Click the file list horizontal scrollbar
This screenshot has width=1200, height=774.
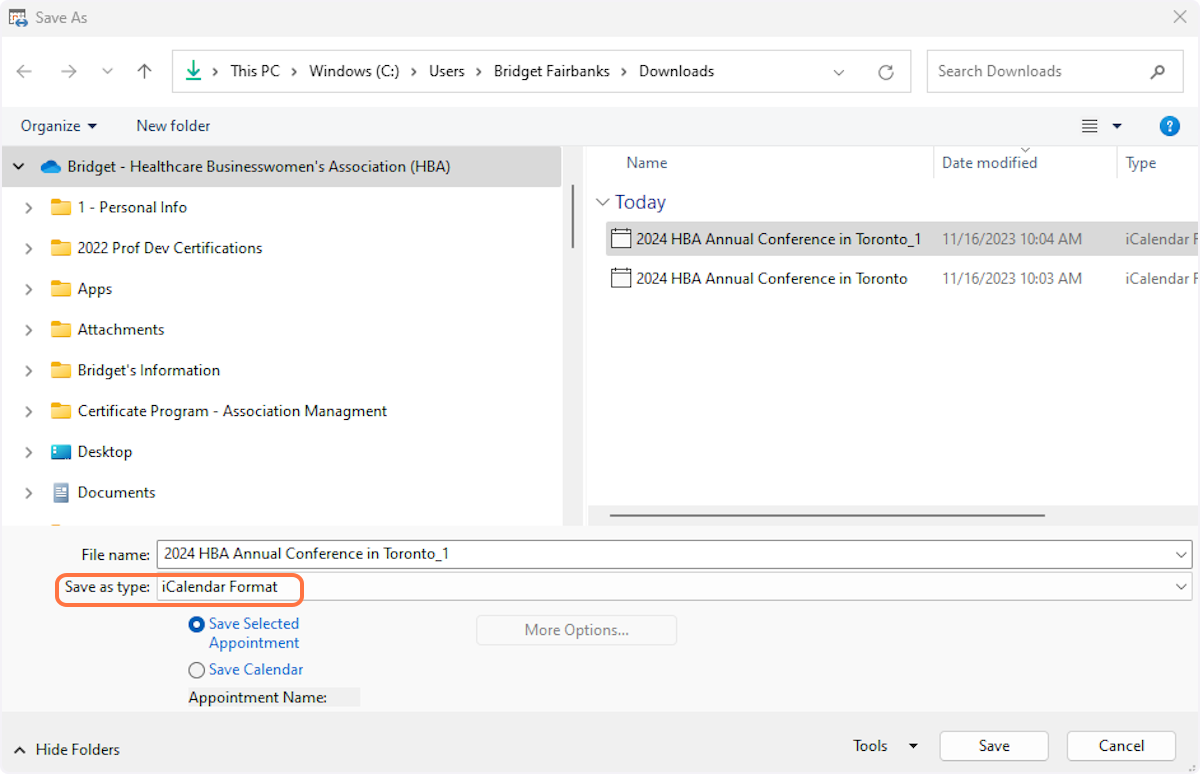click(827, 515)
